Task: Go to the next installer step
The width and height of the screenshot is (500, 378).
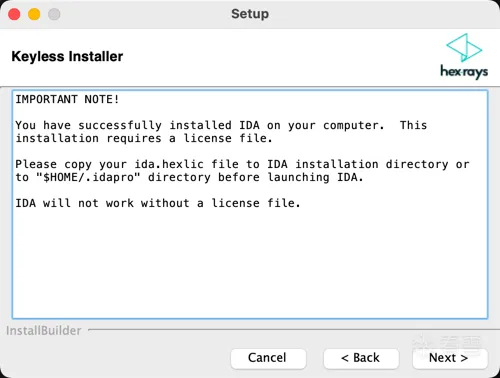Action: (450, 359)
